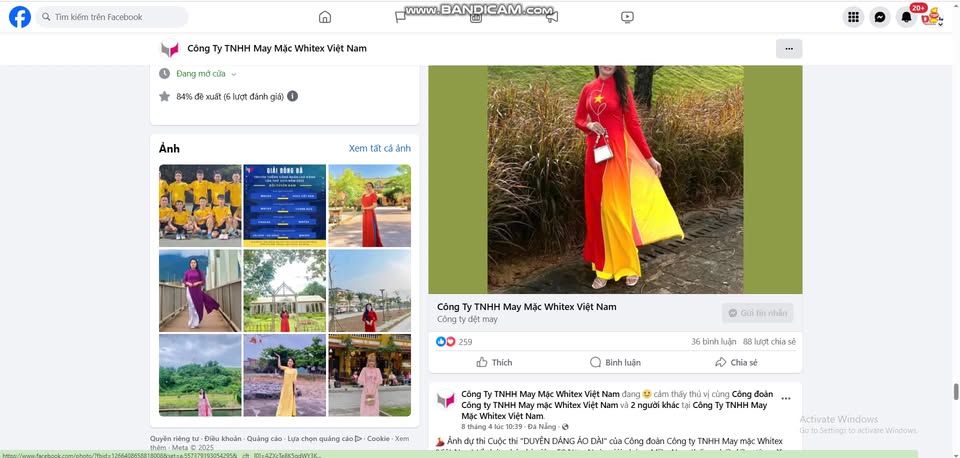
Task: Open the 36 bình luận comments link
Action: pyautogui.click(x=714, y=342)
